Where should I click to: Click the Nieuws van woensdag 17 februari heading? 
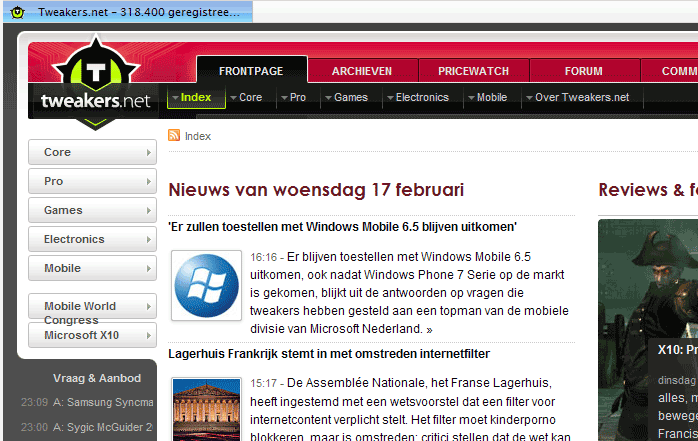[x=316, y=190]
